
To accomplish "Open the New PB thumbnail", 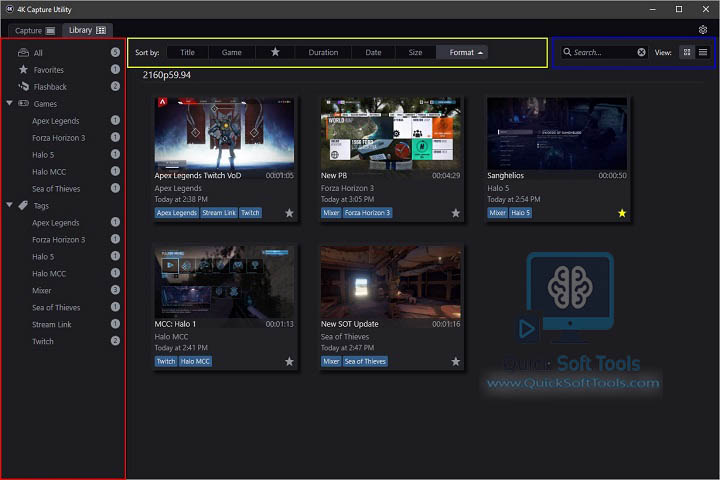I will tap(390, 133).
